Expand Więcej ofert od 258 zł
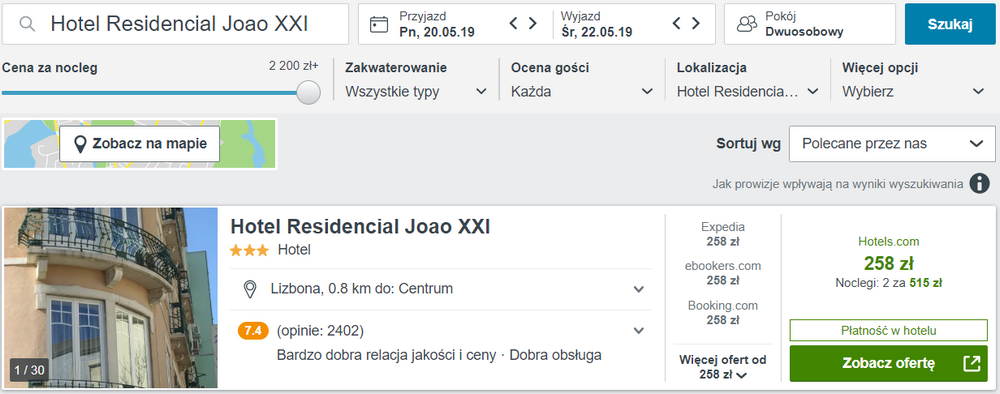Viewport: 1000px width, 394px height. 723,367
